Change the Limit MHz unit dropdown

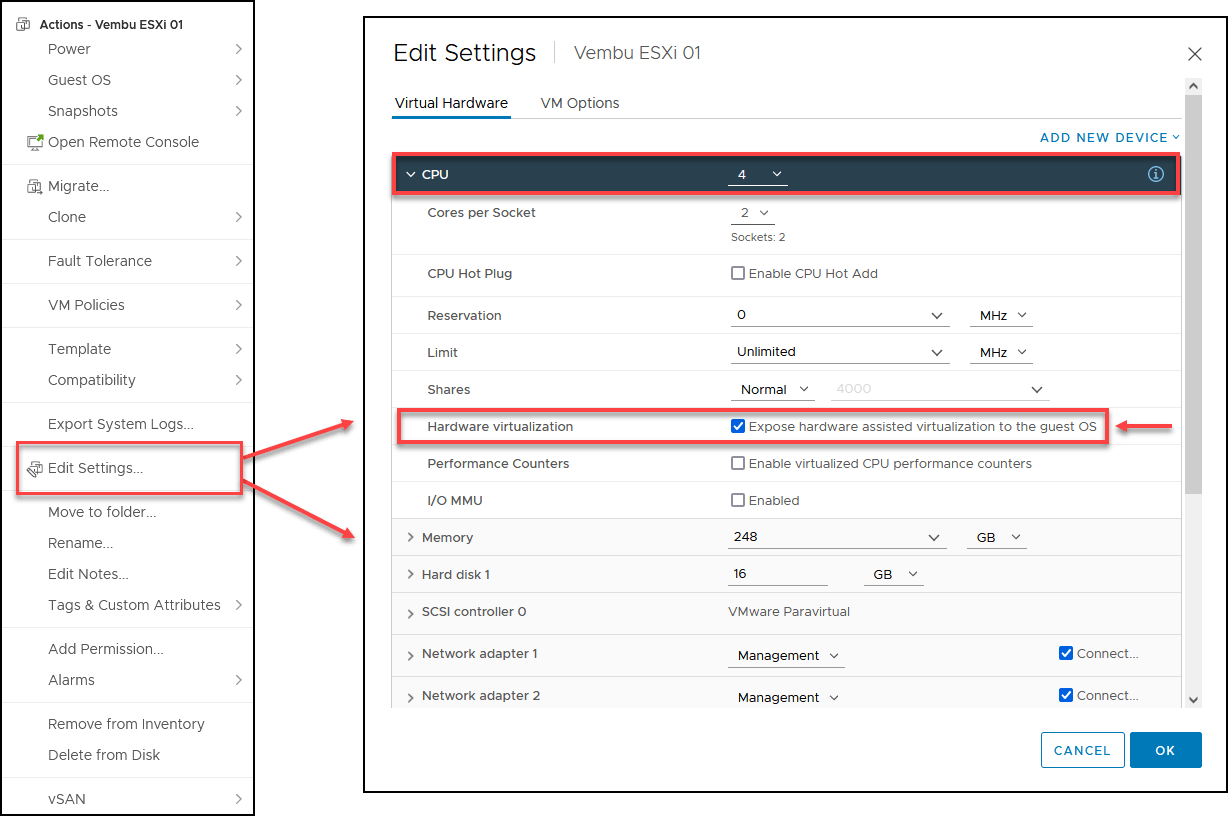(1000, 352)
